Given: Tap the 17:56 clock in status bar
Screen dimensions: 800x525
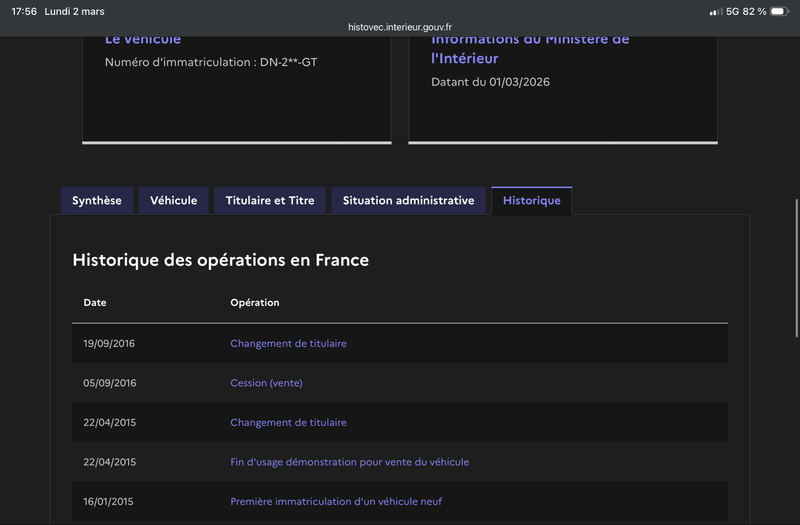Looking at the screenshot, I should coord(24,11).
